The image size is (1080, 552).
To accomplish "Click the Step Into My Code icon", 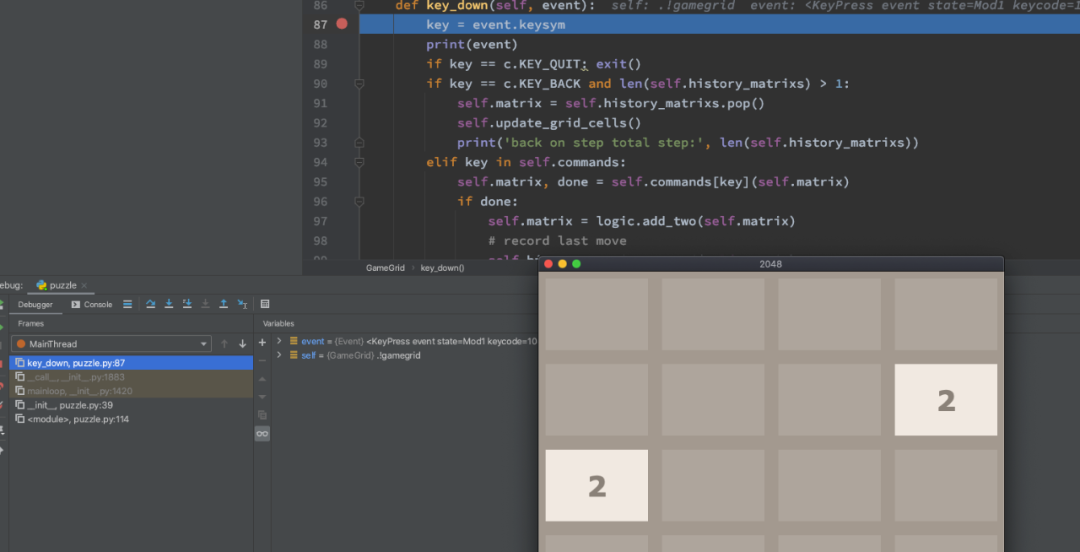I will [187, 304].
